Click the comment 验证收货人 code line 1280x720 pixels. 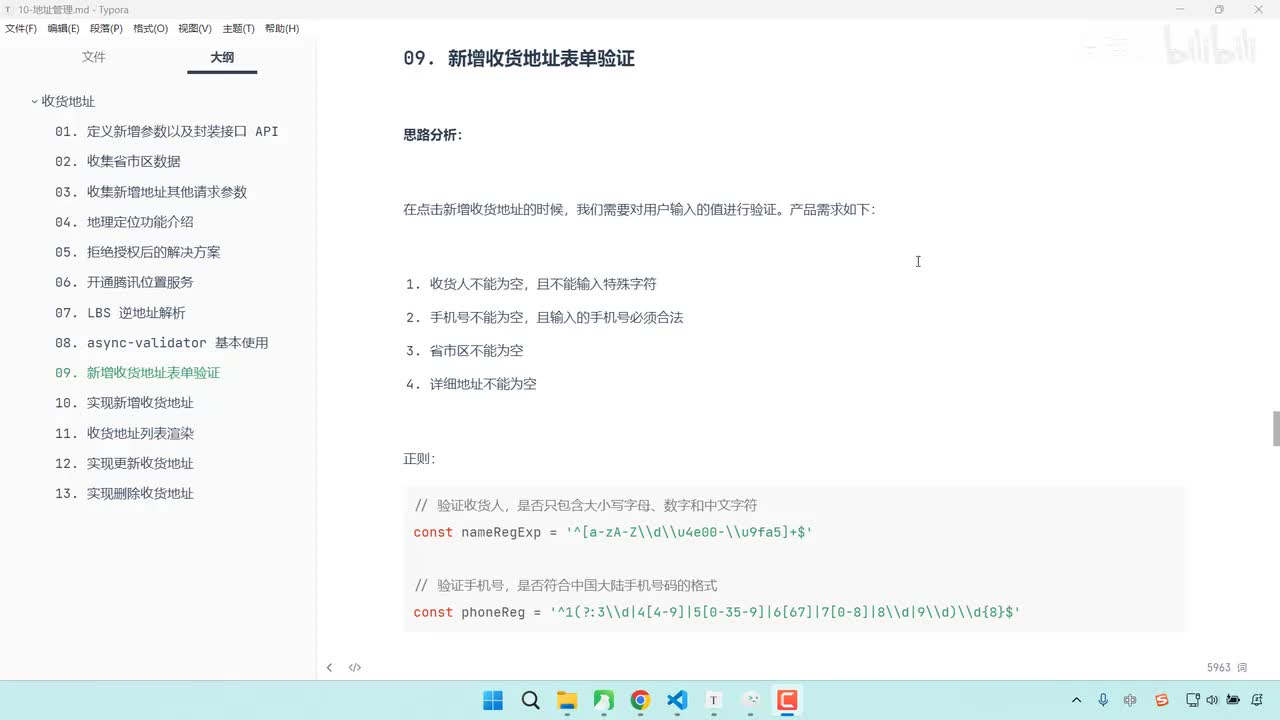[585, 505]
